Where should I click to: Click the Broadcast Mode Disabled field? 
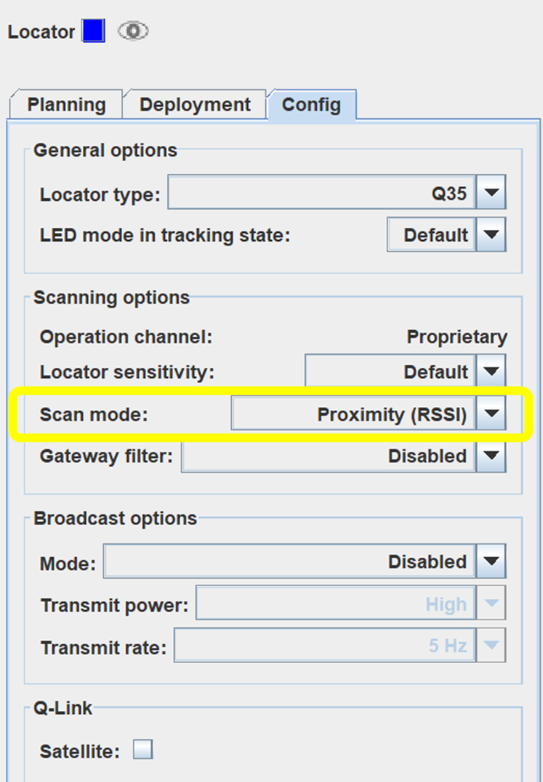(x=290, y=561)
